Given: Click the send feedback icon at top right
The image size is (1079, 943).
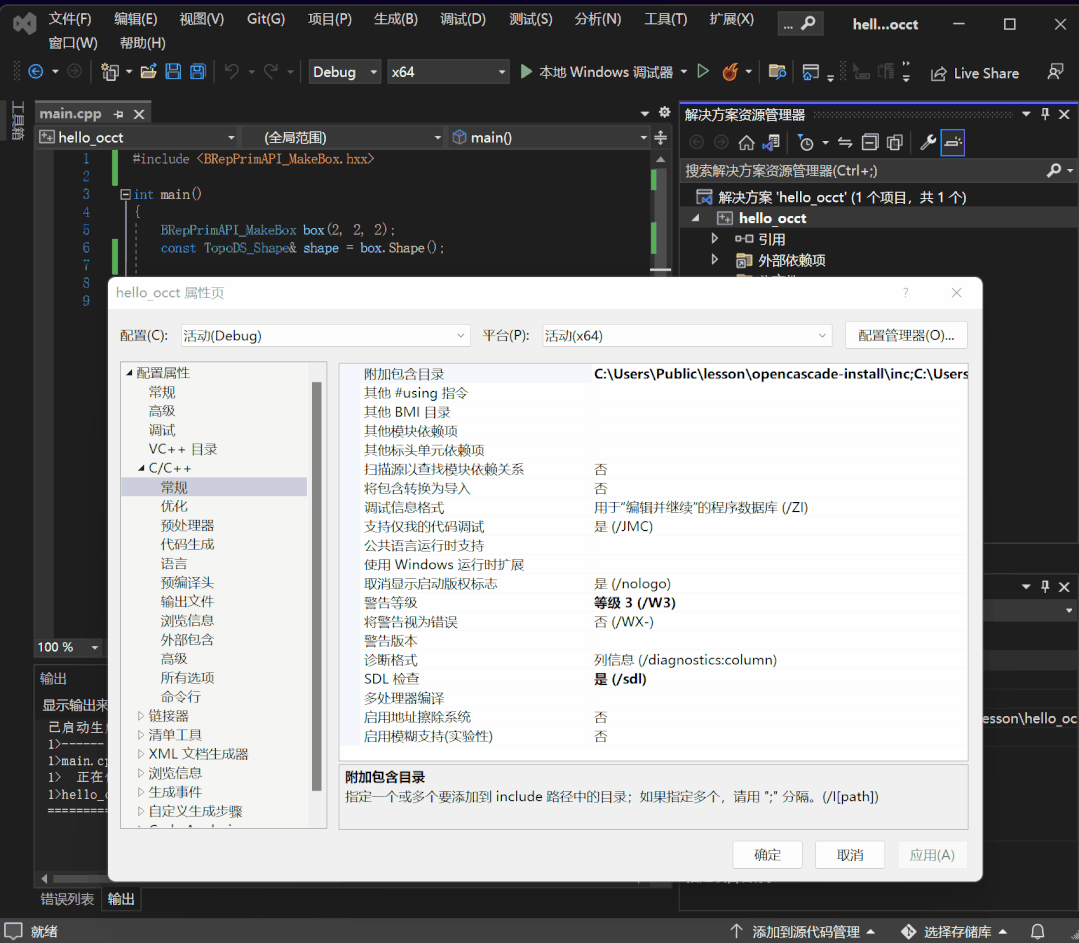Looking at the screenshot, I should [x=1054, y=73].
